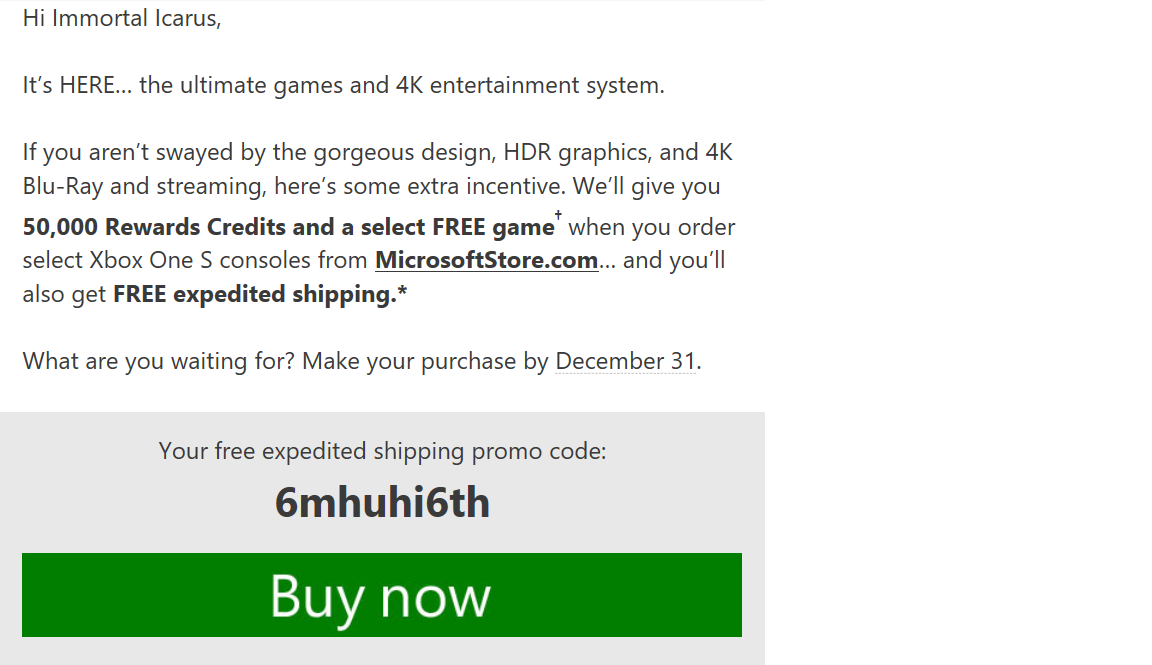Viewport: 1152px width, 665px height.
Task: Click the greeting Hi Immortal Icarus
Action: tap(122, 18)
